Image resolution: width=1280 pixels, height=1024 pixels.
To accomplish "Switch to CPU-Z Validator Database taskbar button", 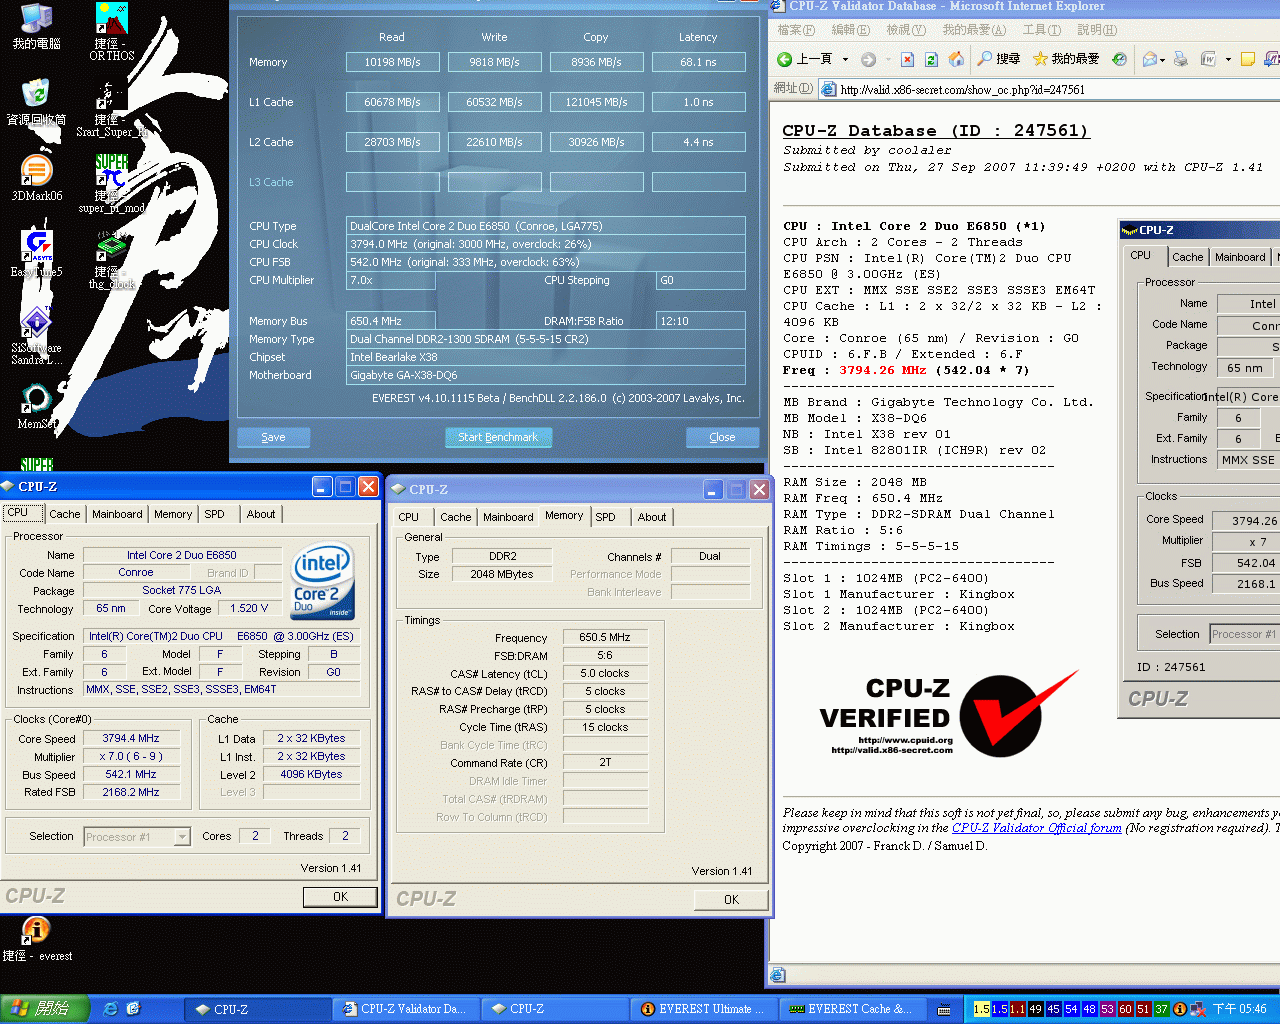I will [405, 1009].
